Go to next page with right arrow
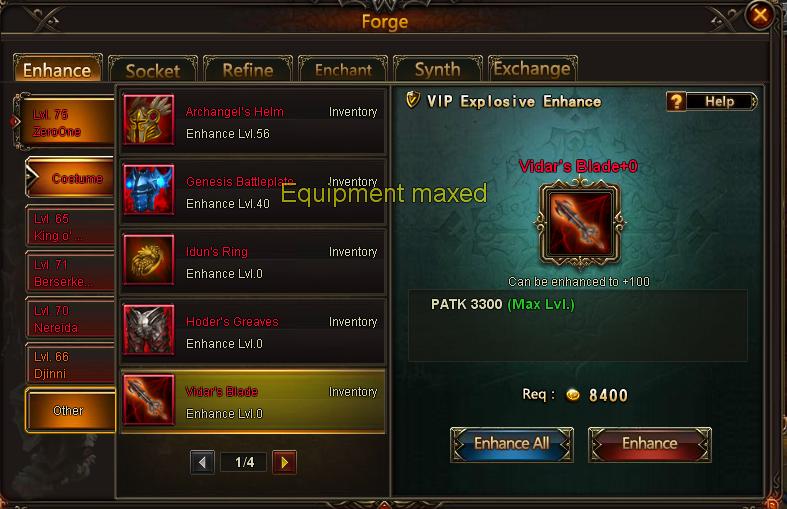The image size is (787, 509). pos(284,462)
